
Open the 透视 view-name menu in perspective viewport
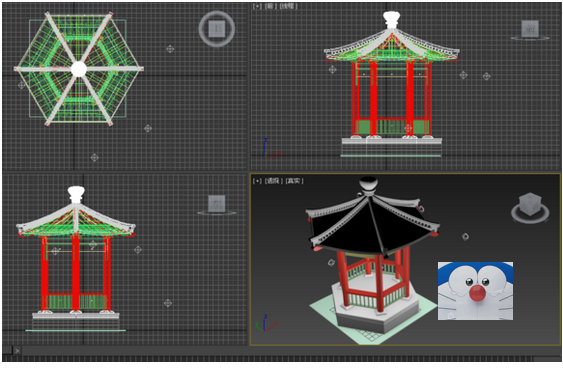[274, 181]
